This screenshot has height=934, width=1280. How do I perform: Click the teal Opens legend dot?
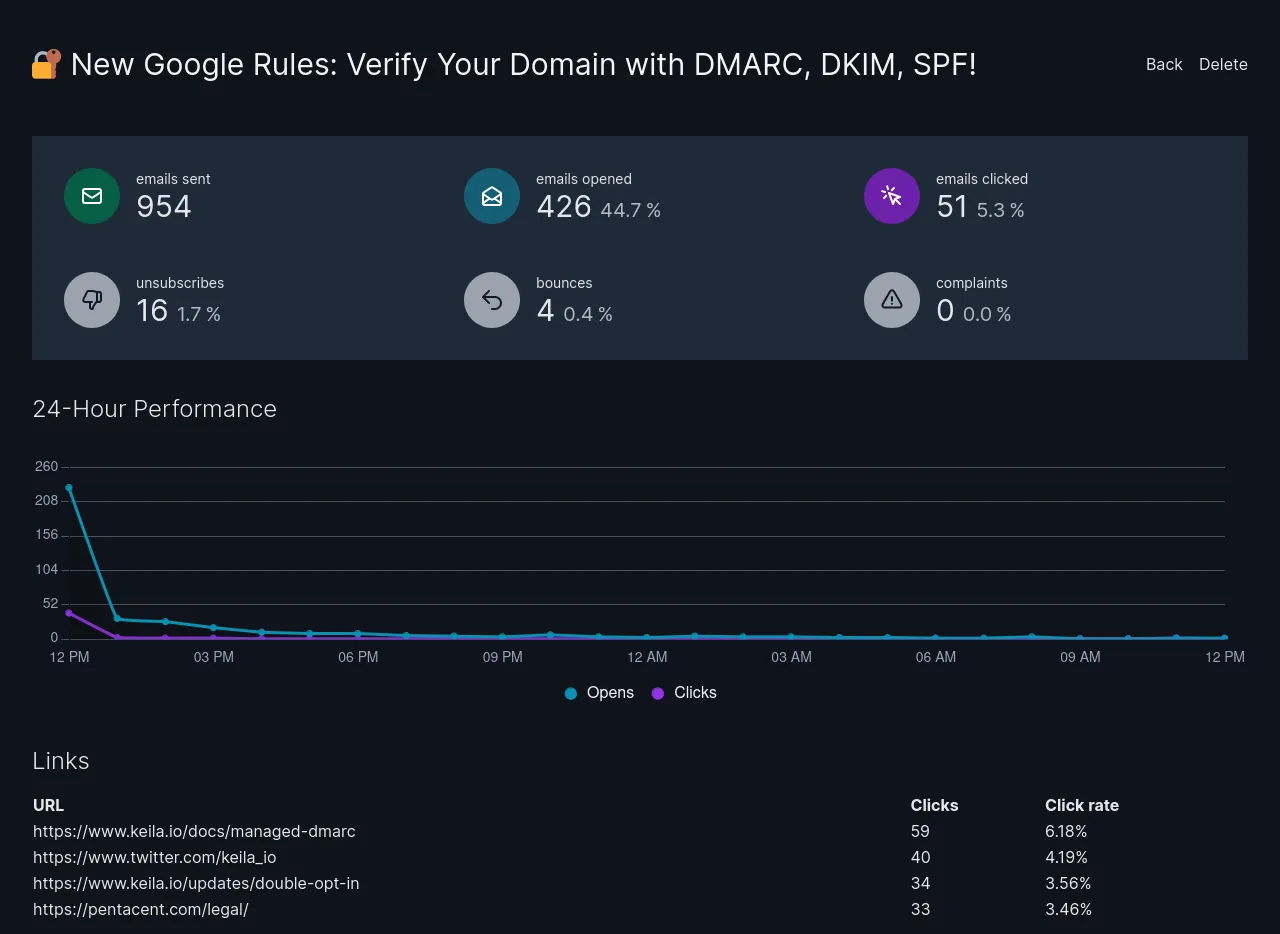pyautogui.click(x=570, y=692)
